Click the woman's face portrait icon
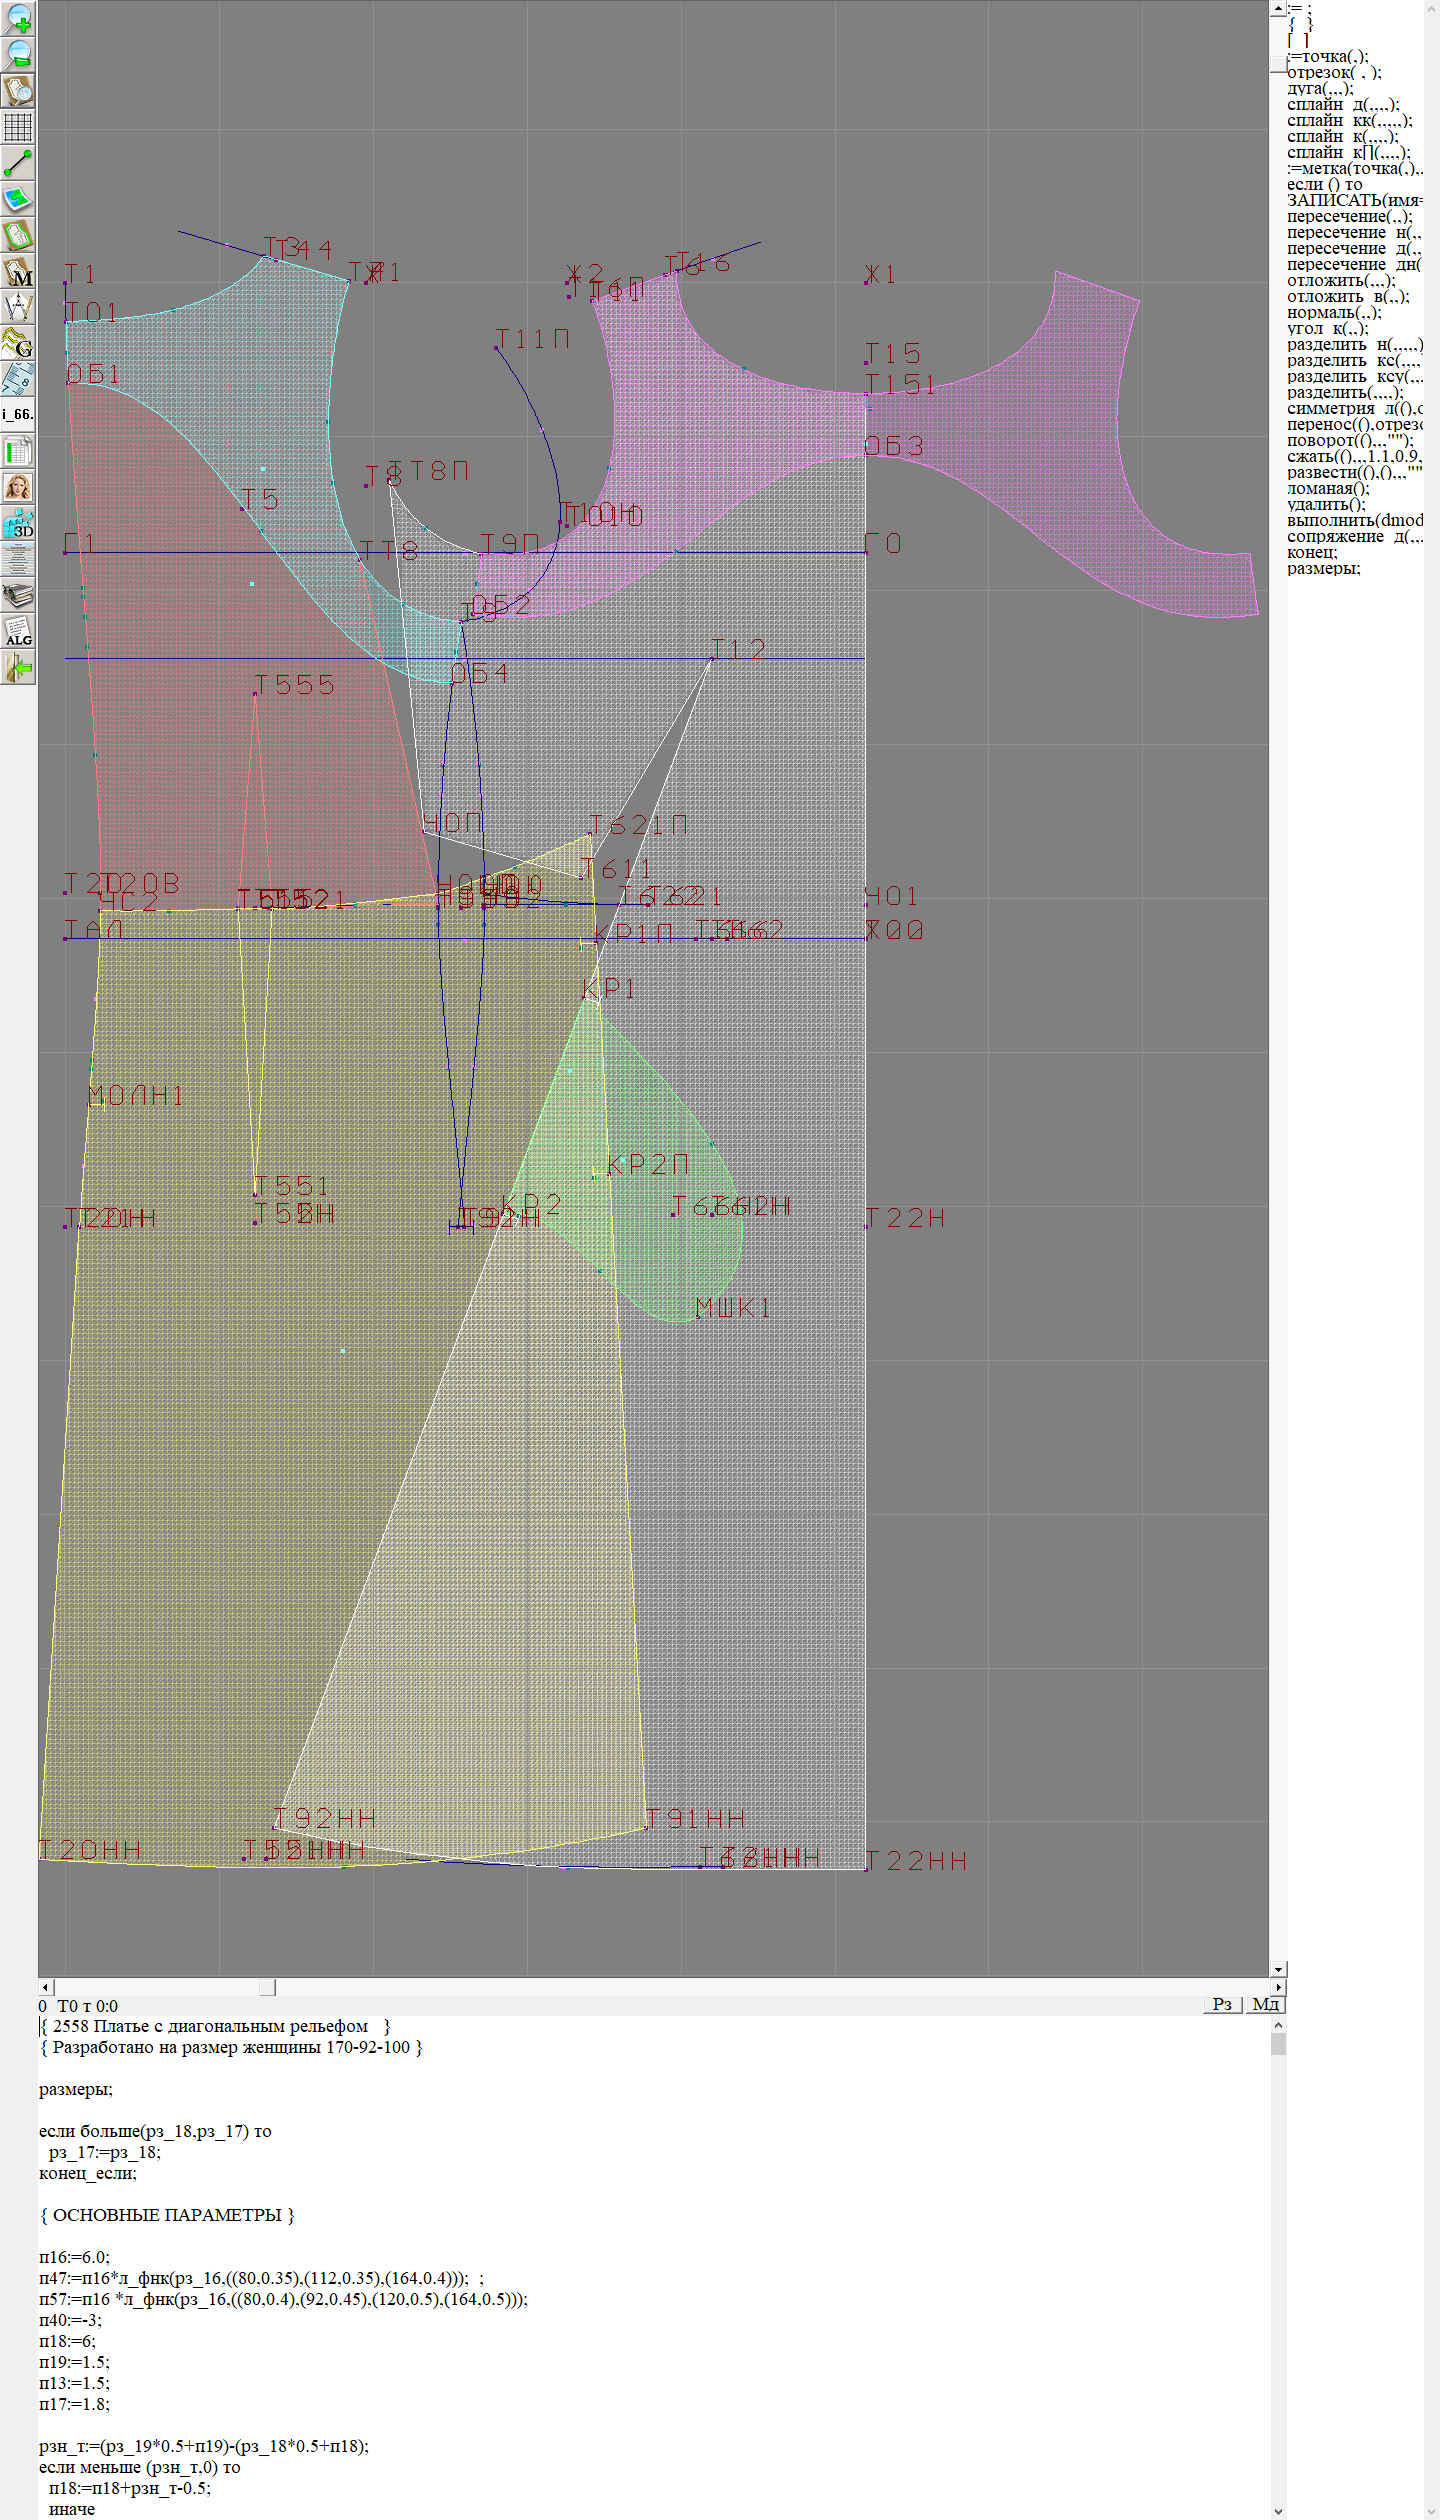1440x2520 pixels. tap(18, 487)
